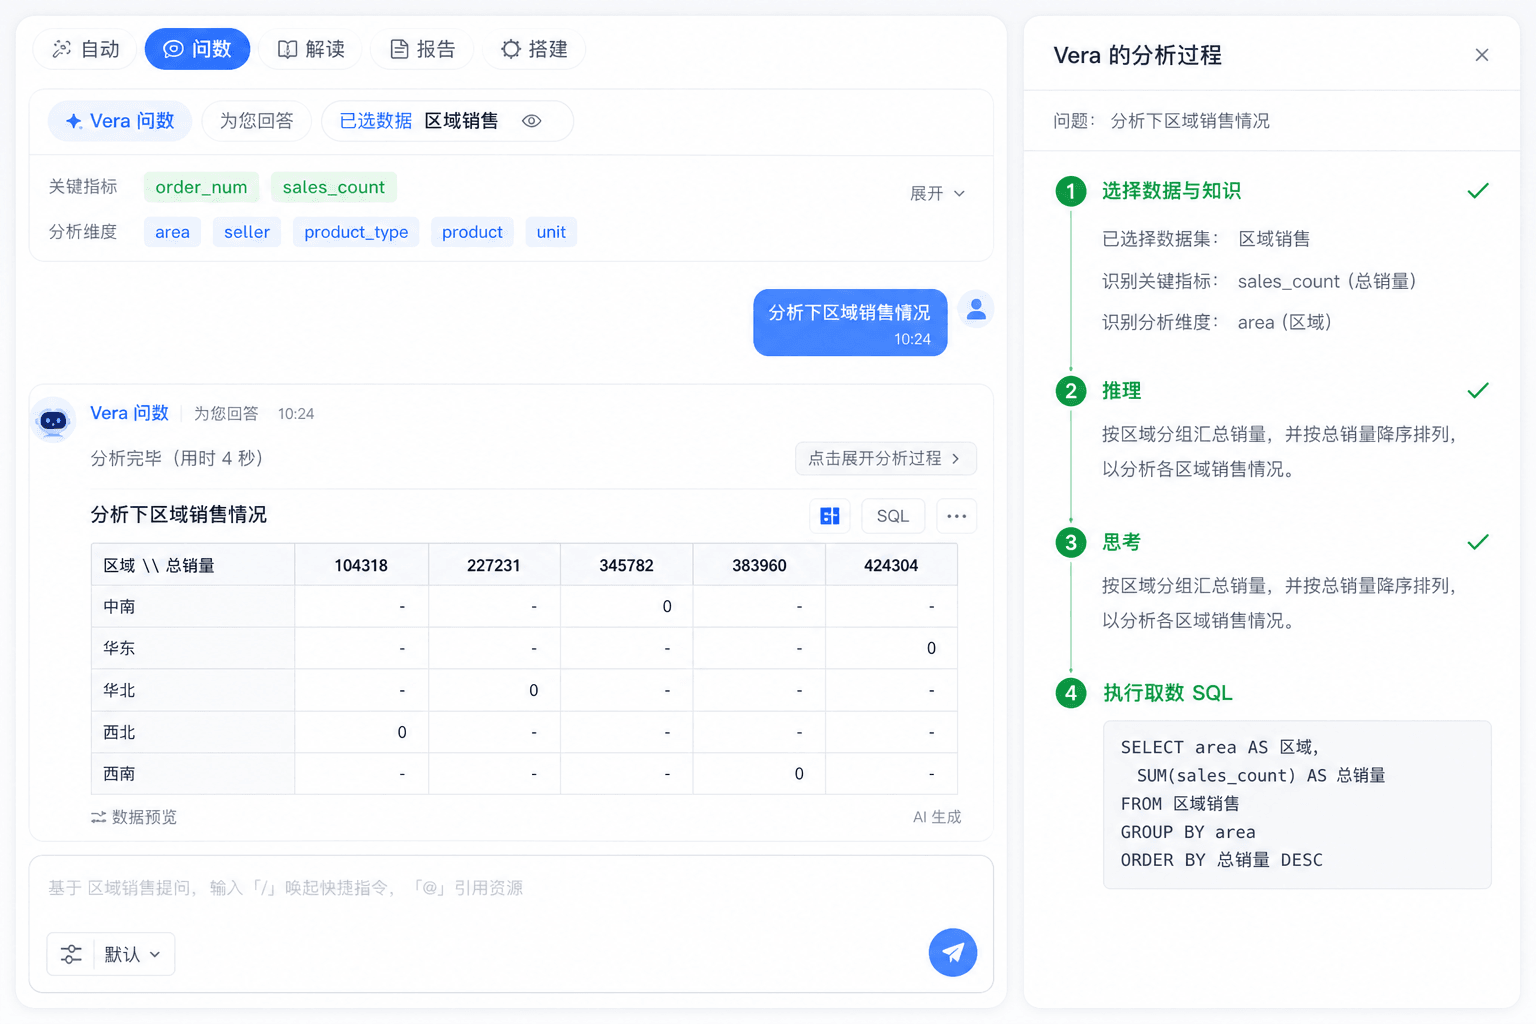Viewport: 1536px width, 1024px height.
Task: Toggle the eye icon beside 区域销售
Action: (532, 121)
